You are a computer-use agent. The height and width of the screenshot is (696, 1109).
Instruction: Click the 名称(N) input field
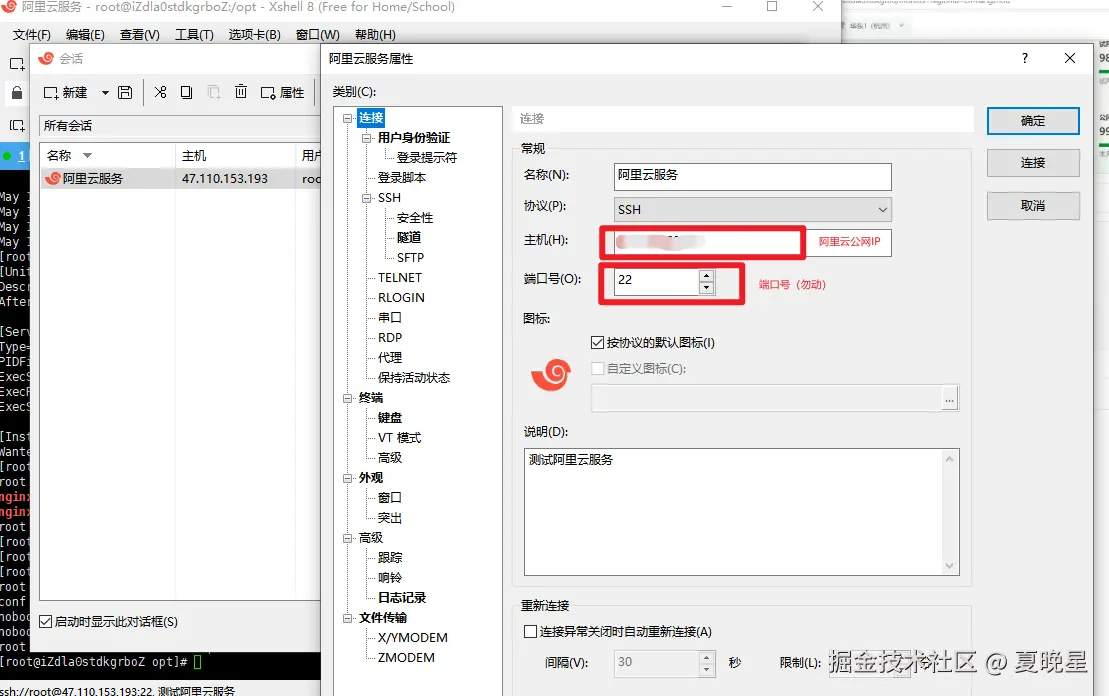pyautogui.click(x=753, y=176)
